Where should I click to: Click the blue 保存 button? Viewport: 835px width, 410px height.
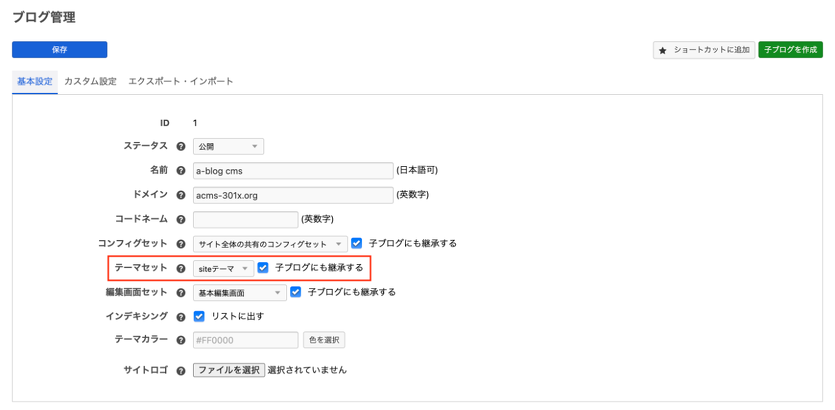point(59,49)
